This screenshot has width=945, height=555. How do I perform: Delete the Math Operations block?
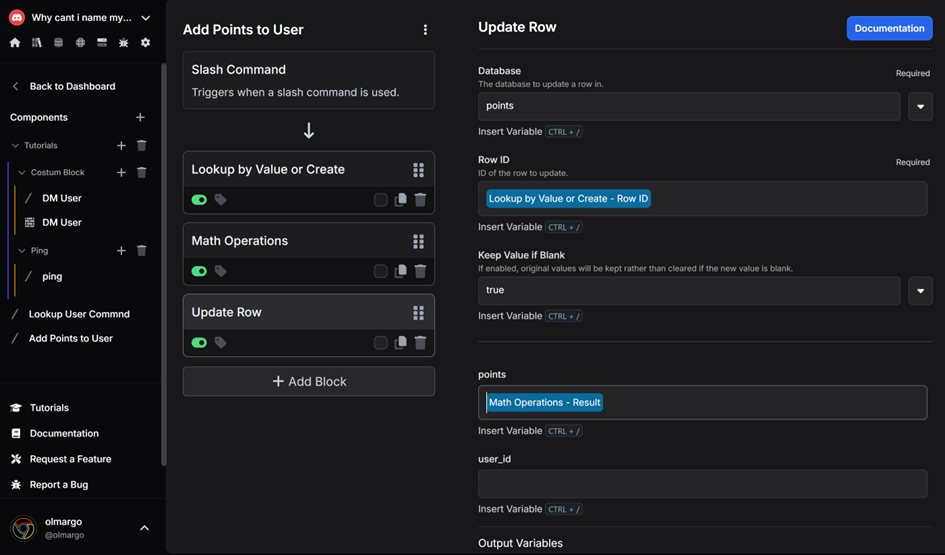click(421, 271)
